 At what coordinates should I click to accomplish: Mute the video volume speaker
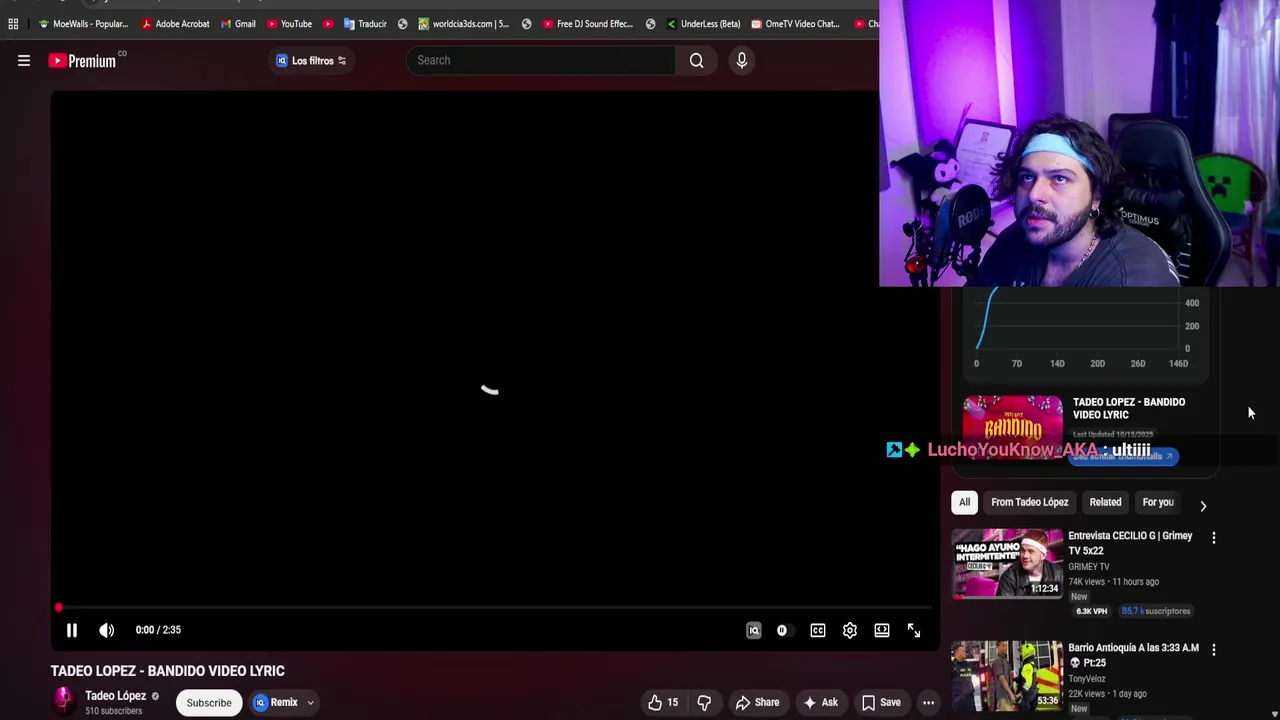pos(106,630)
